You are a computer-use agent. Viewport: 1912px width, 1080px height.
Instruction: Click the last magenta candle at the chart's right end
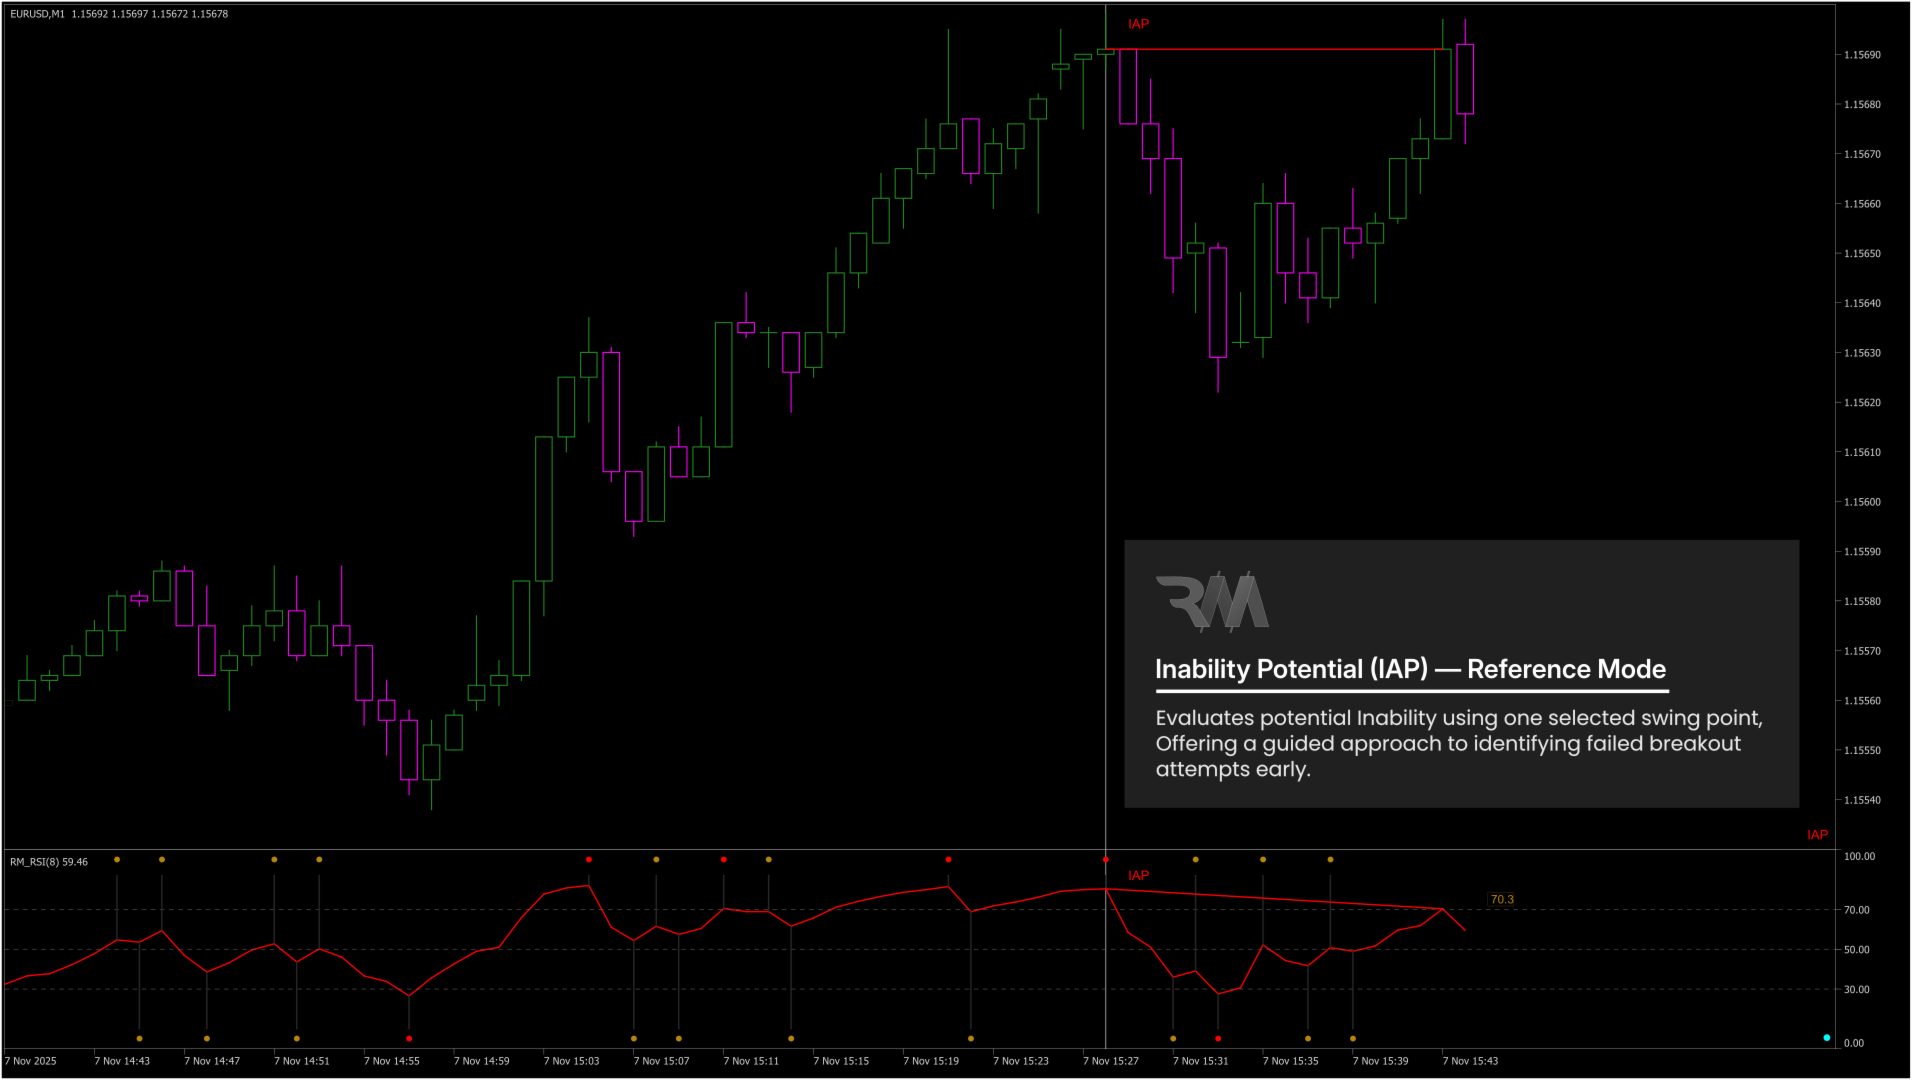(1465, 79)
